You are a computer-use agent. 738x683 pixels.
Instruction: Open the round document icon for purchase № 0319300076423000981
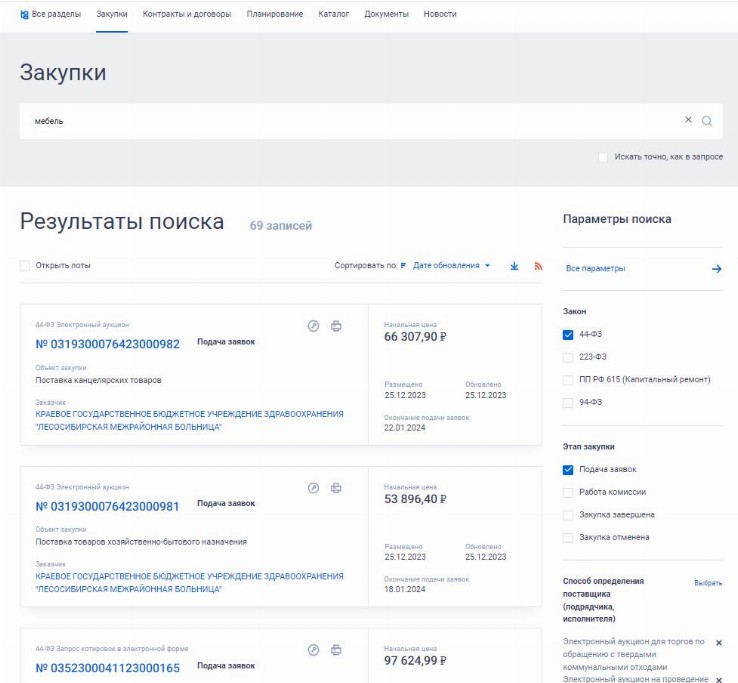[313, 488]
